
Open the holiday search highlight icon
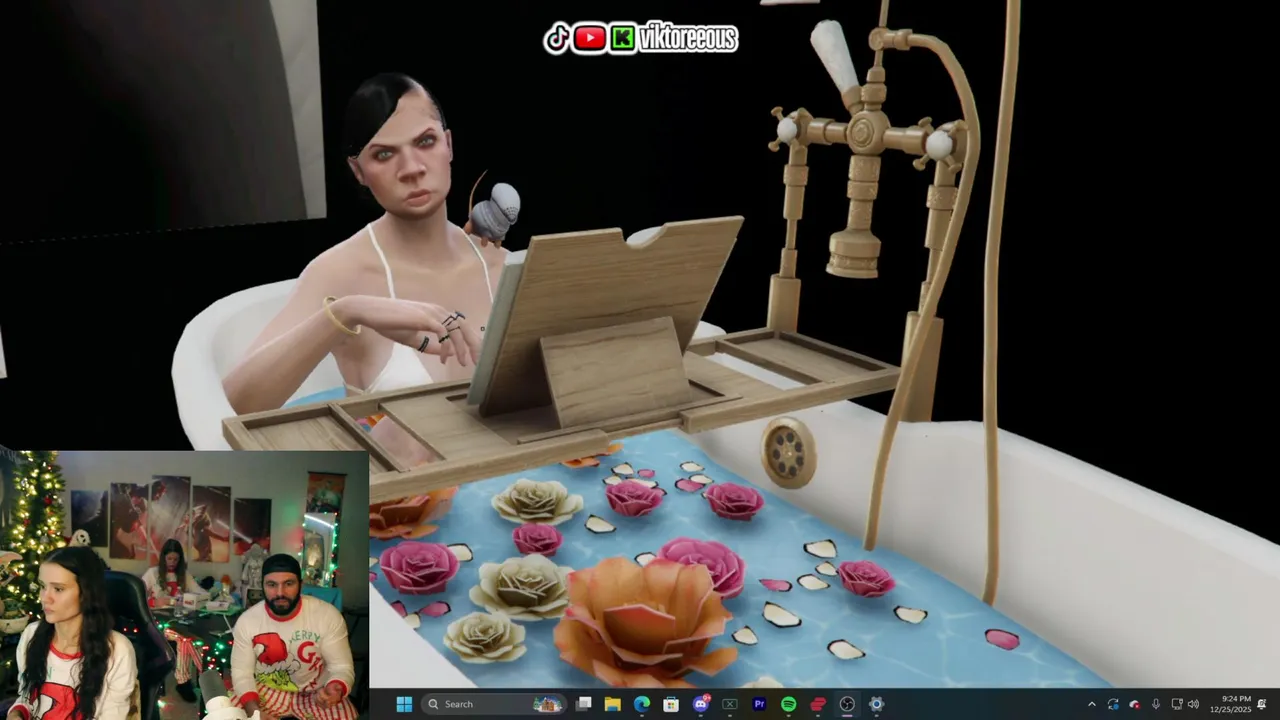click(547, 704)
